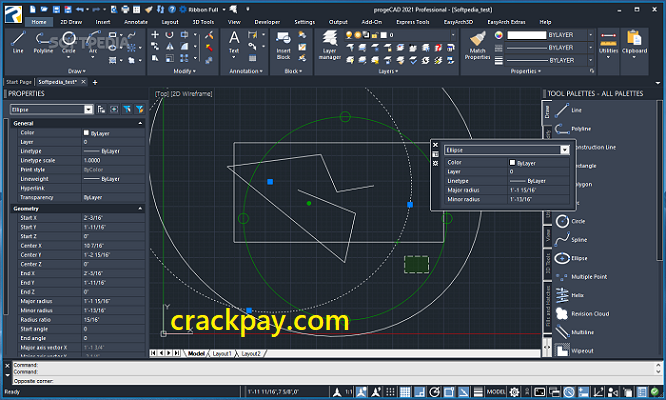Image resolution: width=666 pixels, height=400 pixels.
Task: Open the Ribbon Full workspace dropdown
Action: point(224,9)
